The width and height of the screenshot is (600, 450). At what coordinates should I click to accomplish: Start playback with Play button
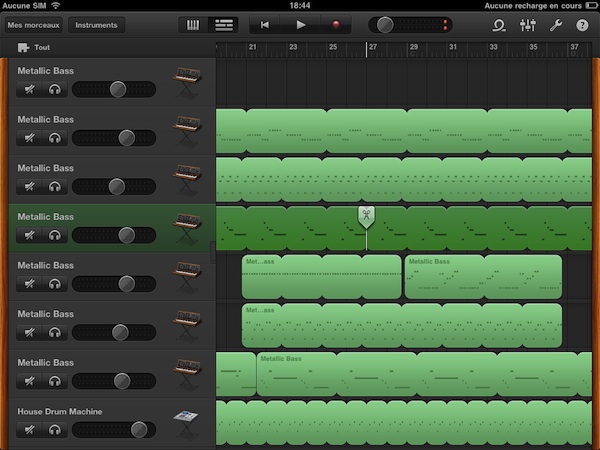click(x=301, y=25)
